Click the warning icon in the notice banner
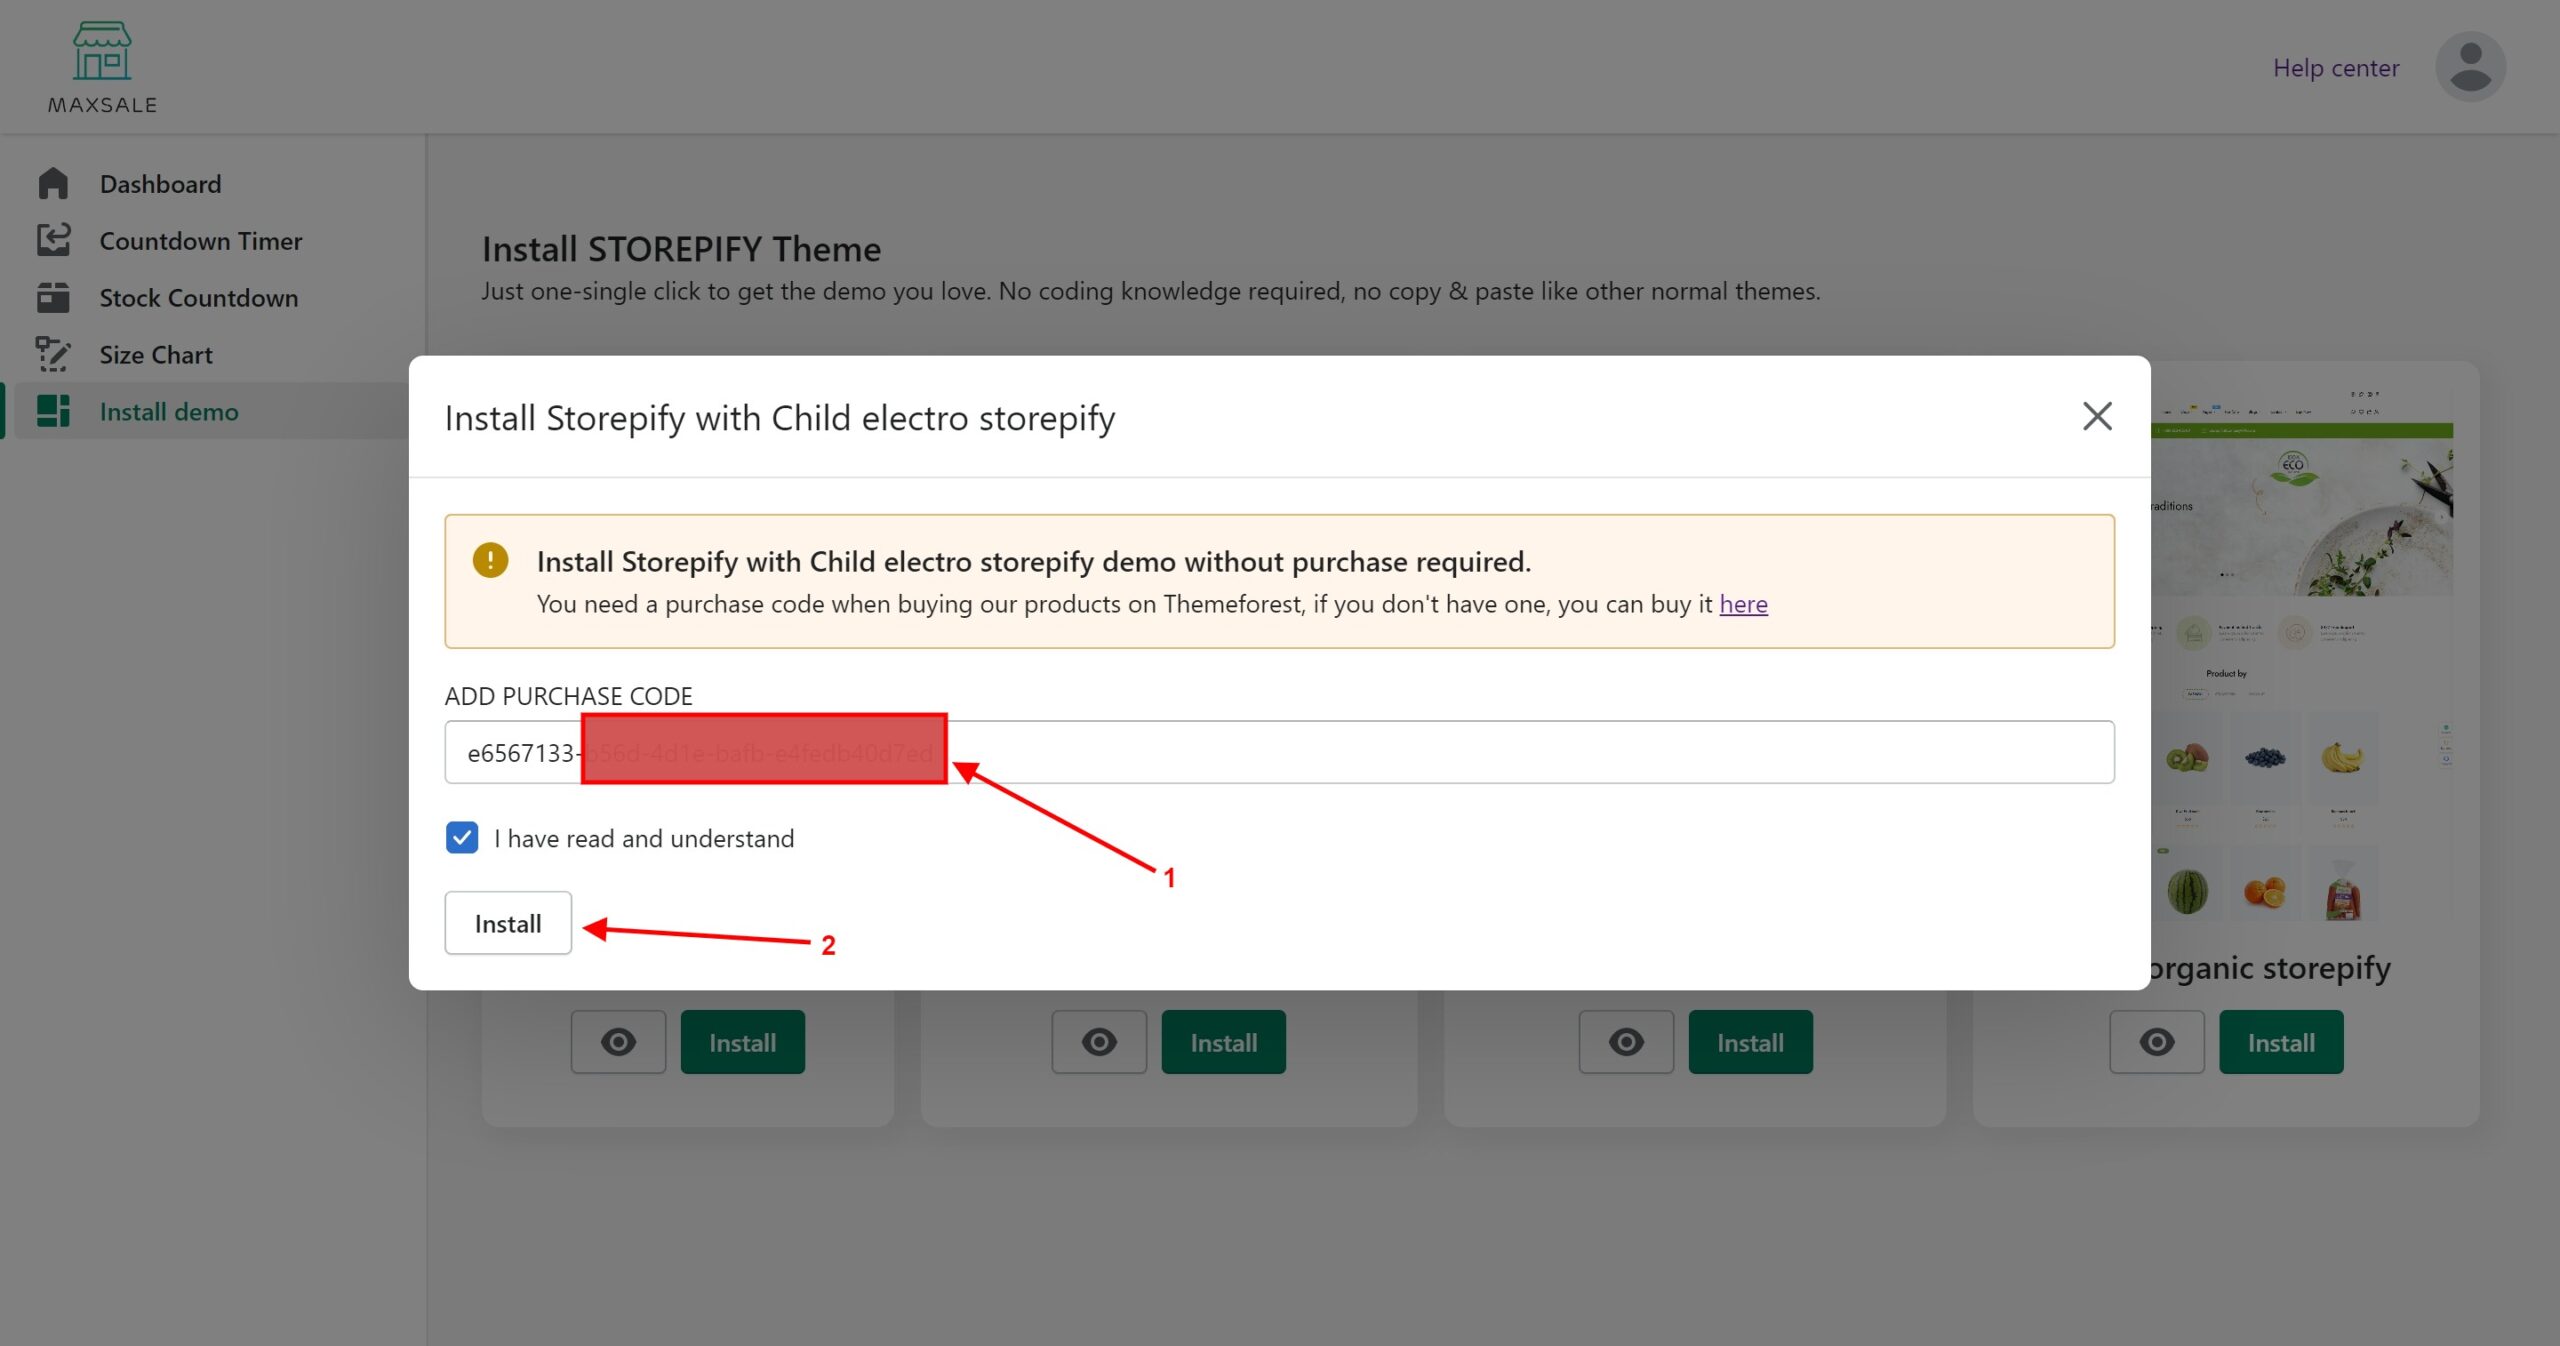The image size is (2560, 1346). (x=490, y=560)
